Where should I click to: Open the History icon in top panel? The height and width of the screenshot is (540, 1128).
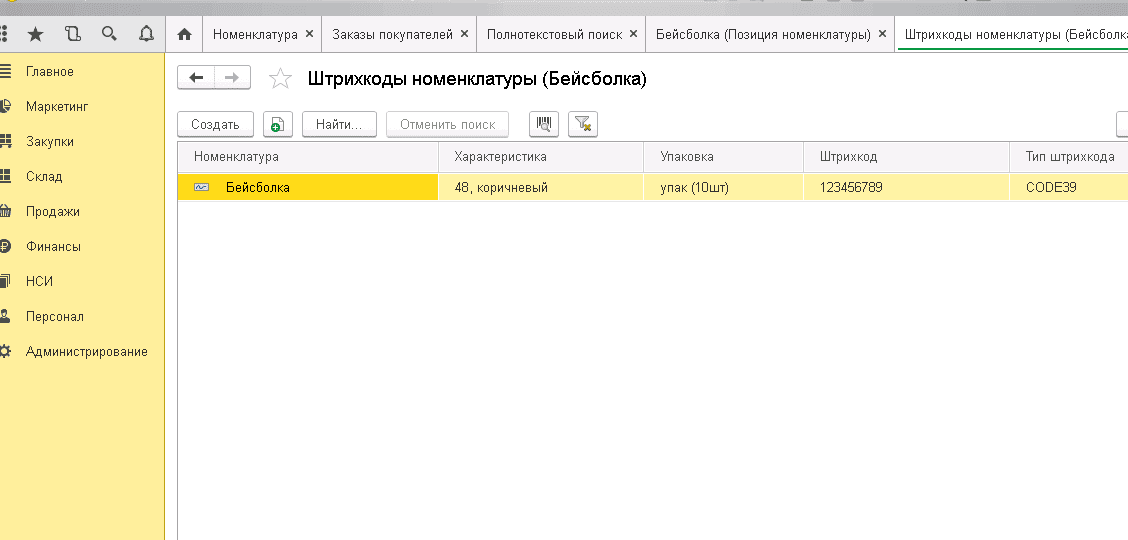[72, 34]
